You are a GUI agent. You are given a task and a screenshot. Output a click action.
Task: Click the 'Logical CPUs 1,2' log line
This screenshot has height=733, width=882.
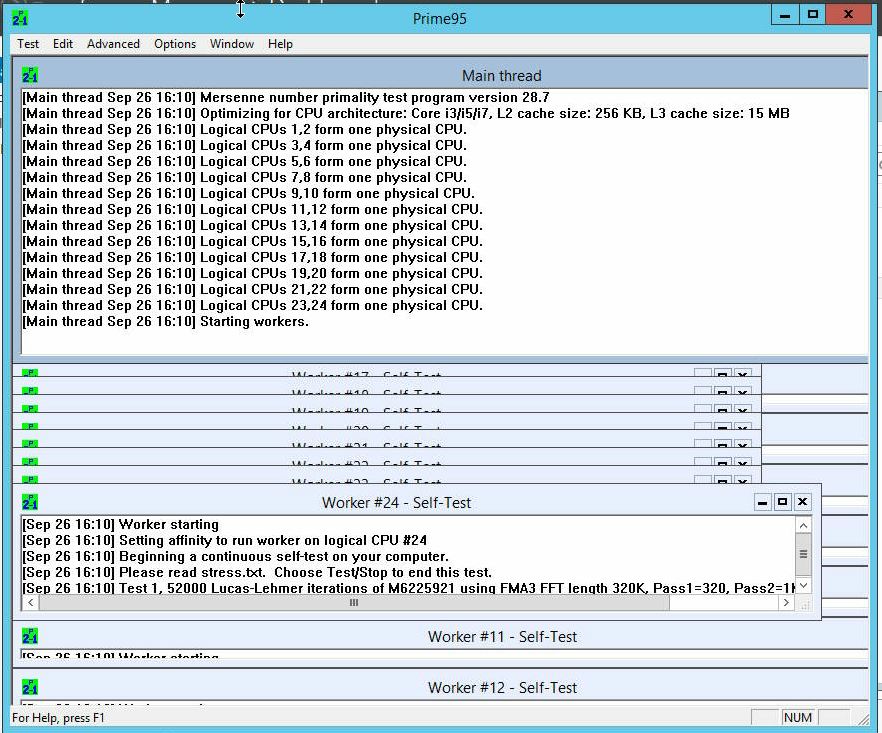click(244, 129)
